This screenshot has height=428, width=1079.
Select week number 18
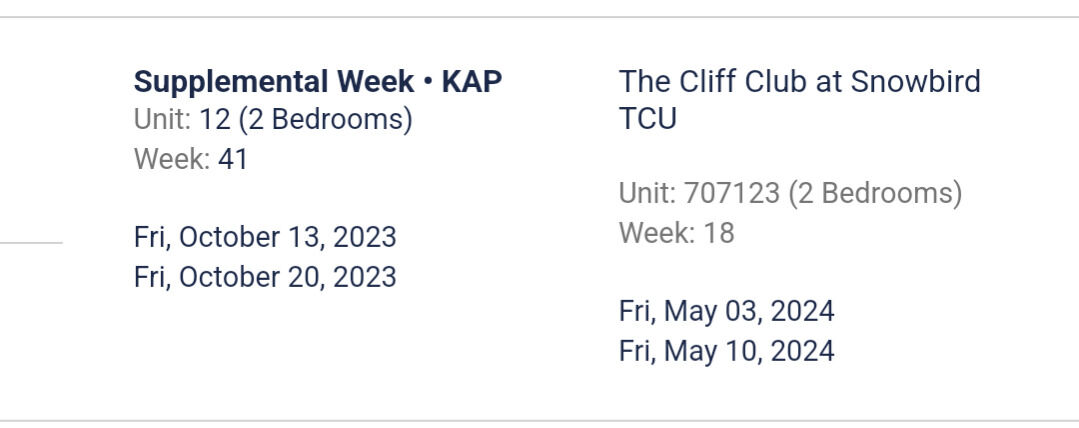click(717, 233)
